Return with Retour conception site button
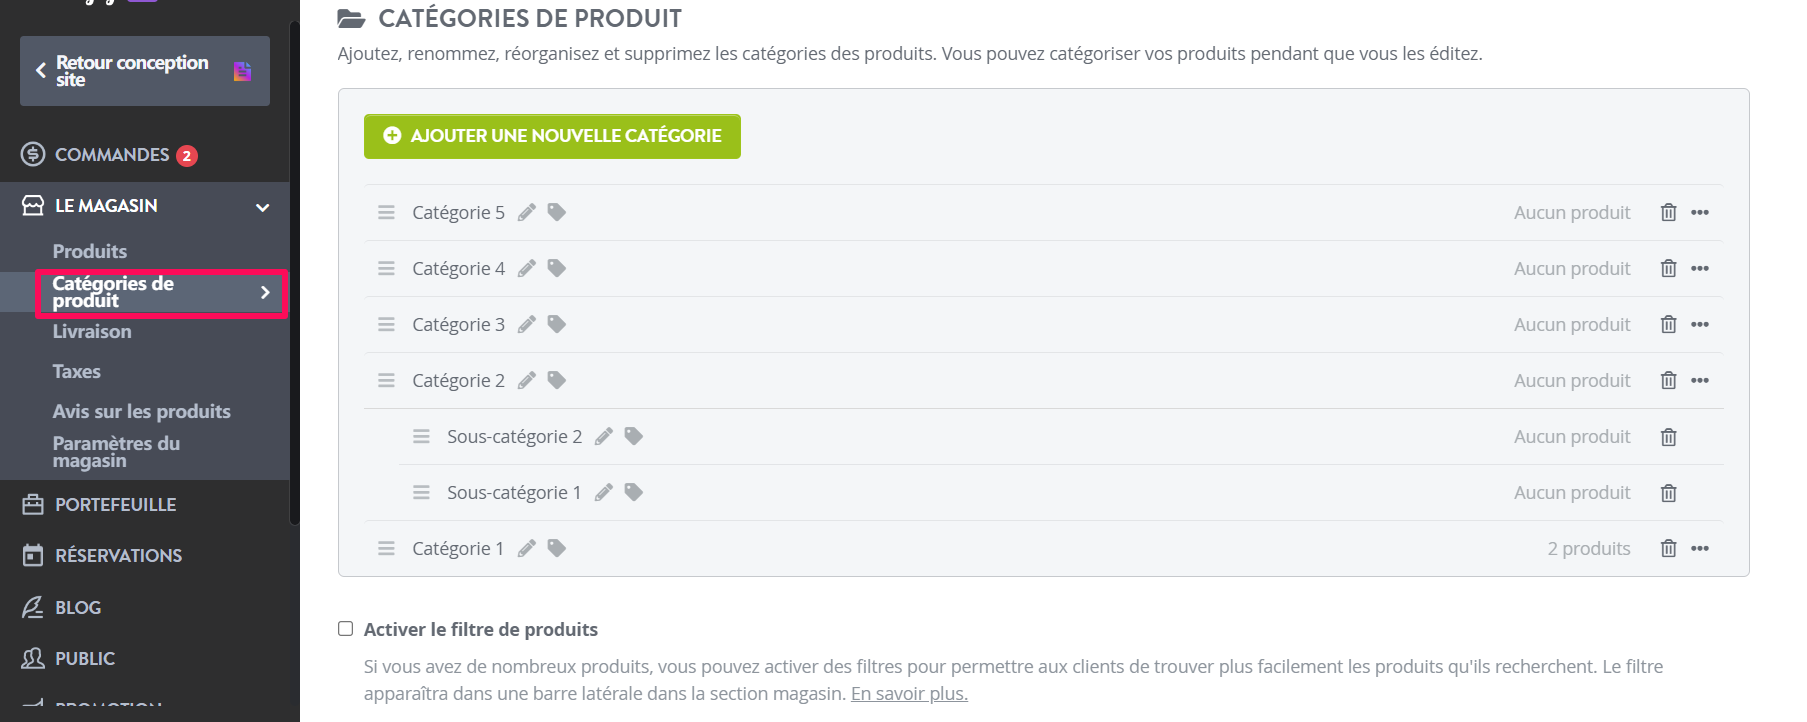 [x=145, y=71]
